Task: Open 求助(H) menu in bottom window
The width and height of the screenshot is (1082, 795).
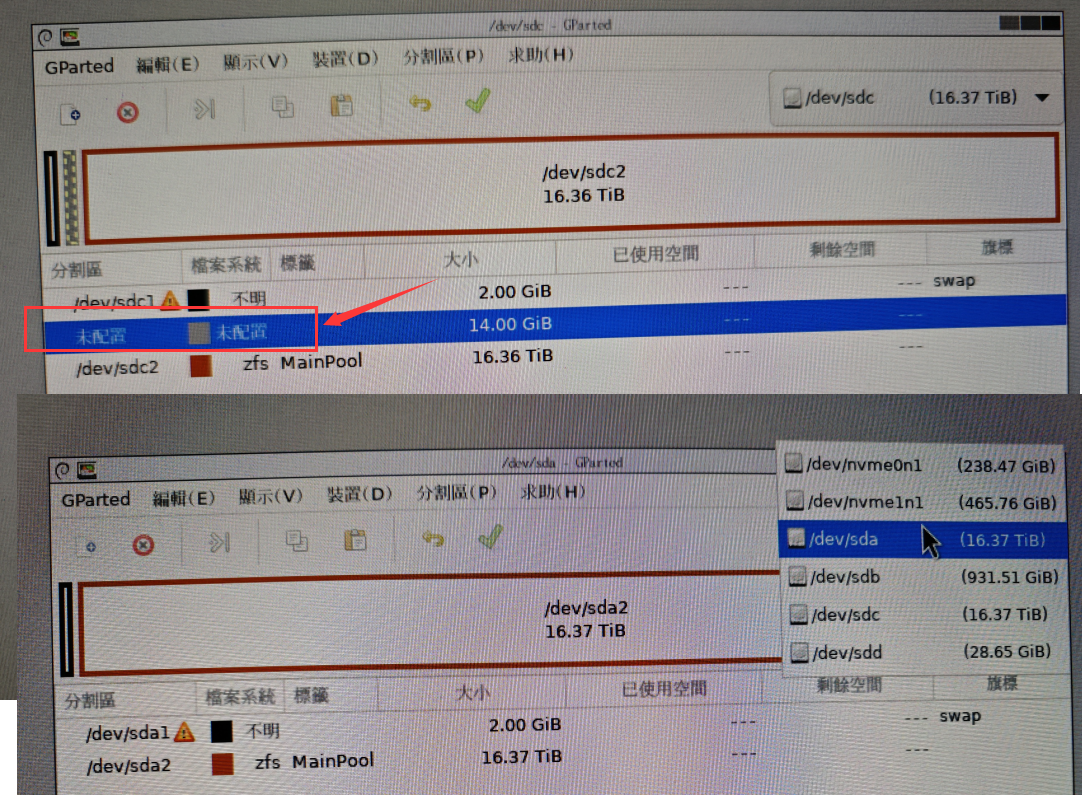Action: (552, 491)
